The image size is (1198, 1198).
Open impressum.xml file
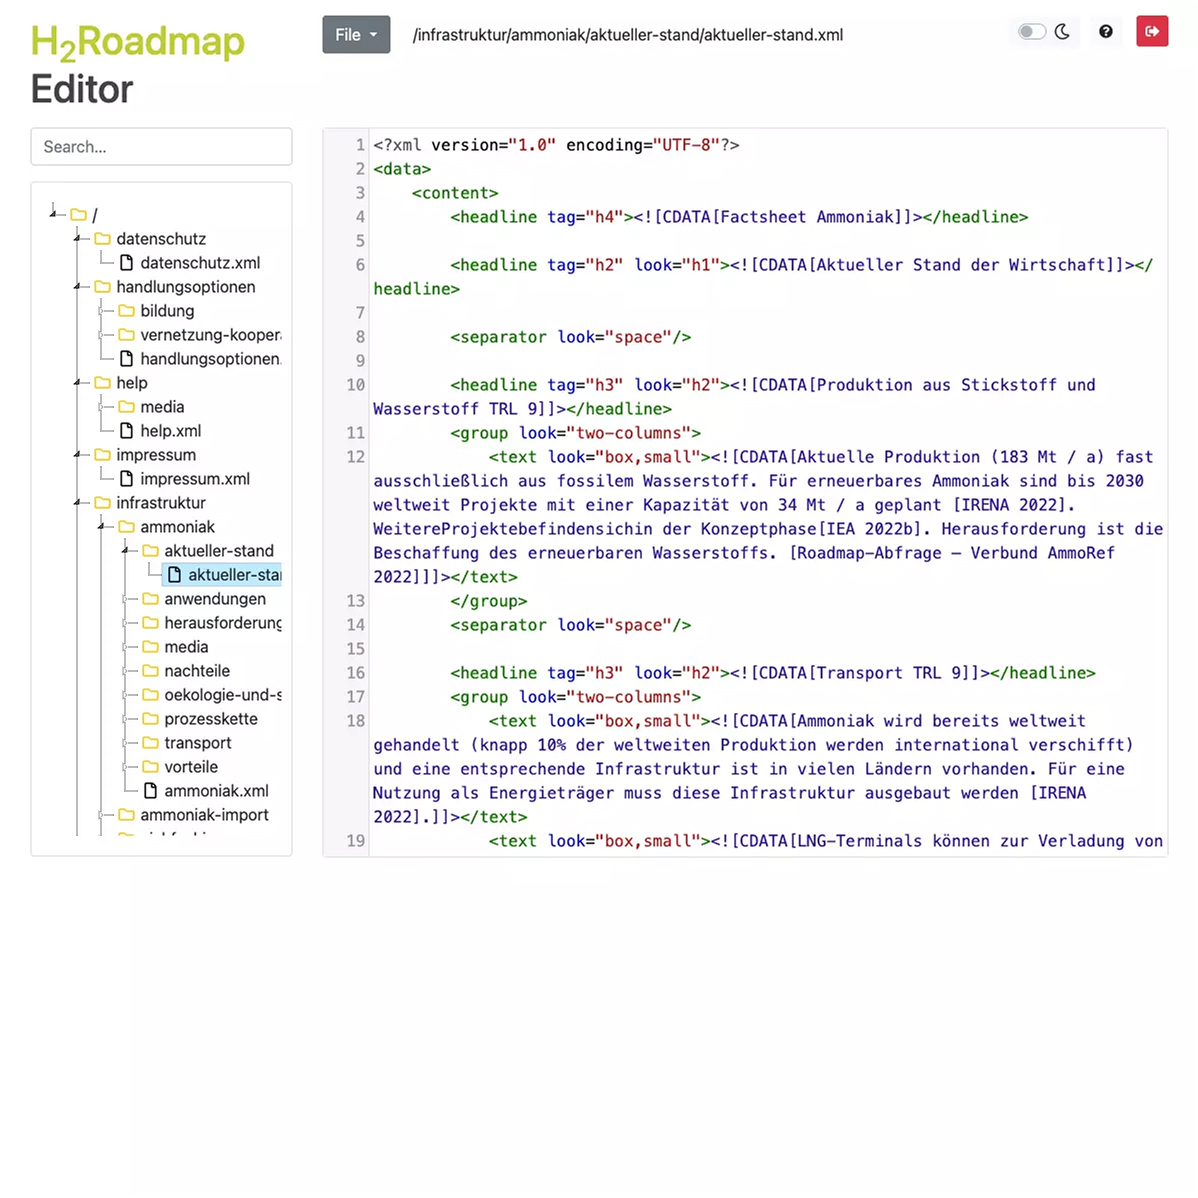(195, 479)
